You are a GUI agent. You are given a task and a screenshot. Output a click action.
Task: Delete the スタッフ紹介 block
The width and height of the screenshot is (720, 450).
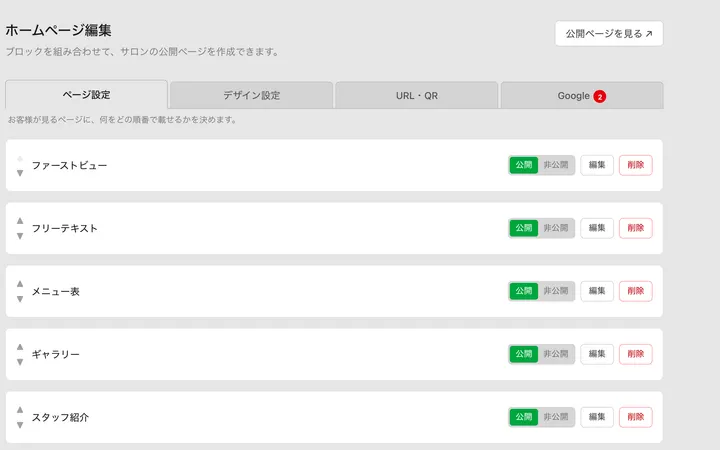pyautogui.click(x=636, y=417)
